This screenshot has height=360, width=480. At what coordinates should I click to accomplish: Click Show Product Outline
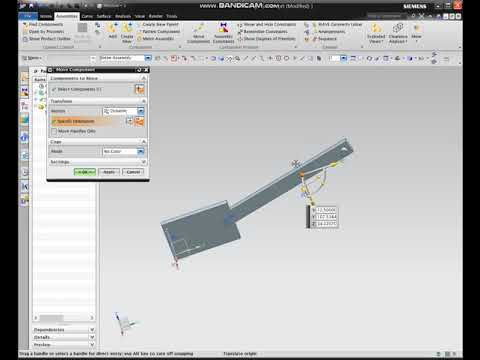point(47,39)
